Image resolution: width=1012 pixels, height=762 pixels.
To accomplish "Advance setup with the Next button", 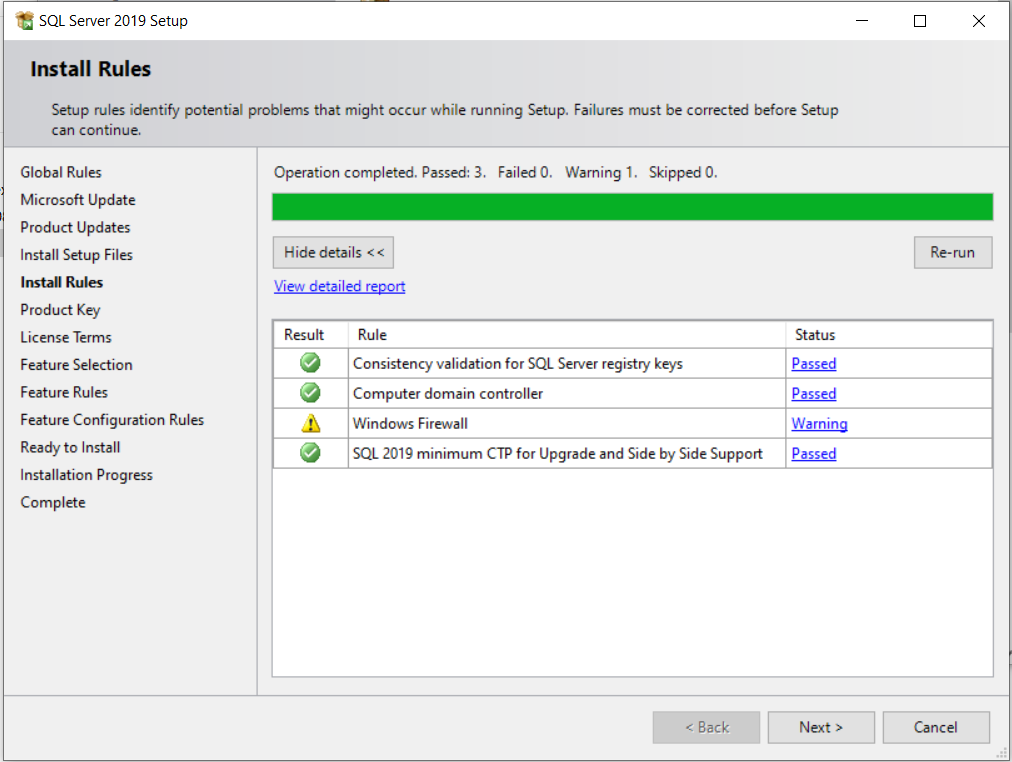I will [820, 727].
